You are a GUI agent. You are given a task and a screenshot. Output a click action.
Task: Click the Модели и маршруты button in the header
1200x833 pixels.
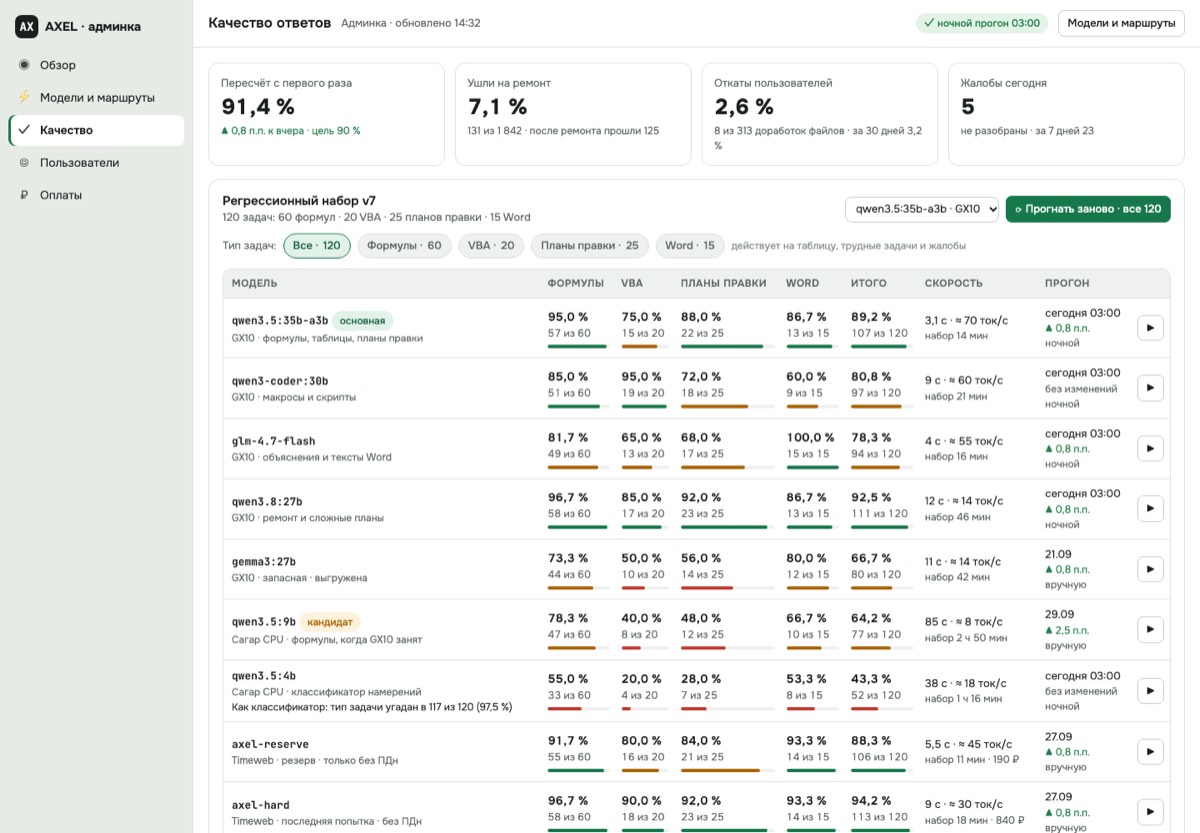point(1121,23)
